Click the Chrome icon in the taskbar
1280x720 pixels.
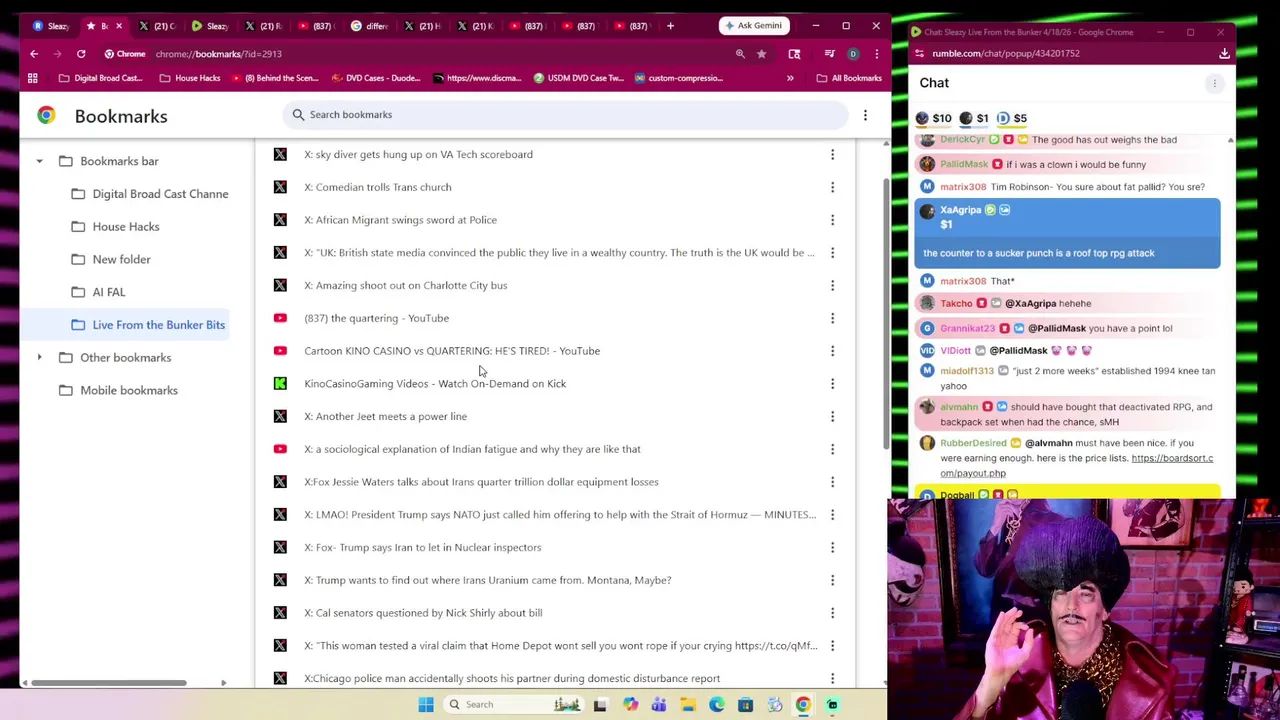803,704
